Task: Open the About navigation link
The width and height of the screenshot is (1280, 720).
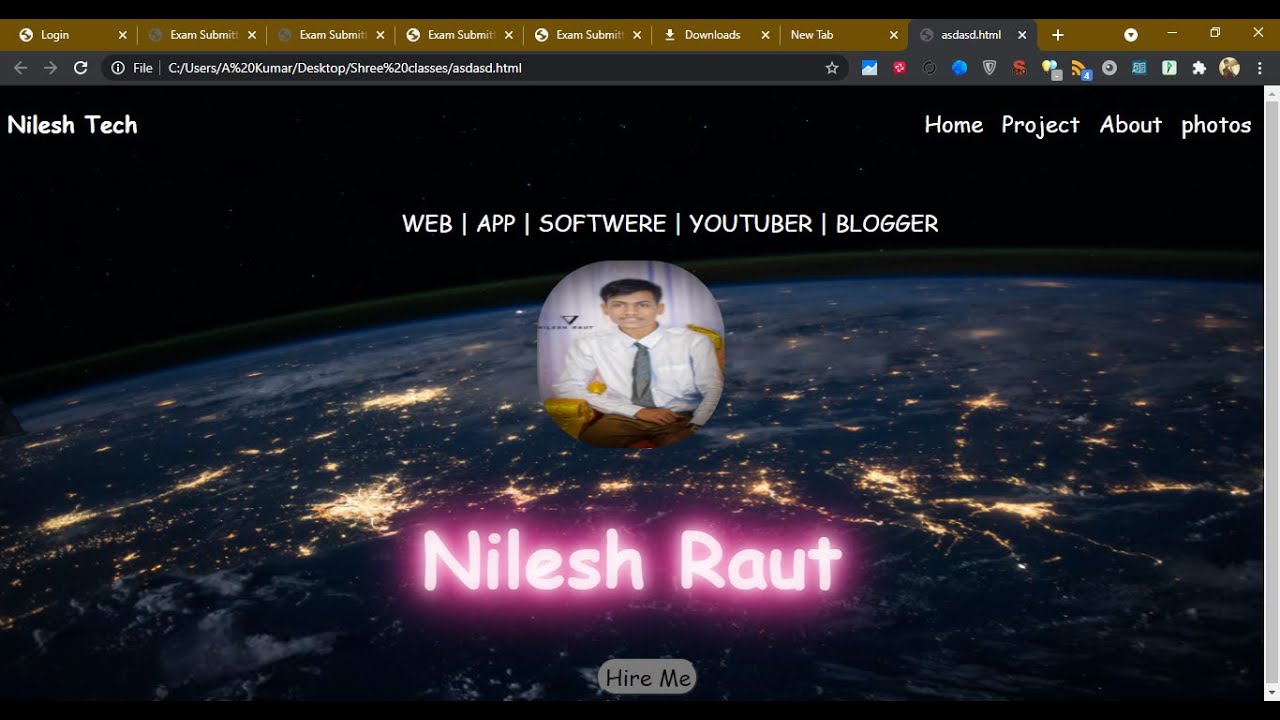Action: (1130, 125)
